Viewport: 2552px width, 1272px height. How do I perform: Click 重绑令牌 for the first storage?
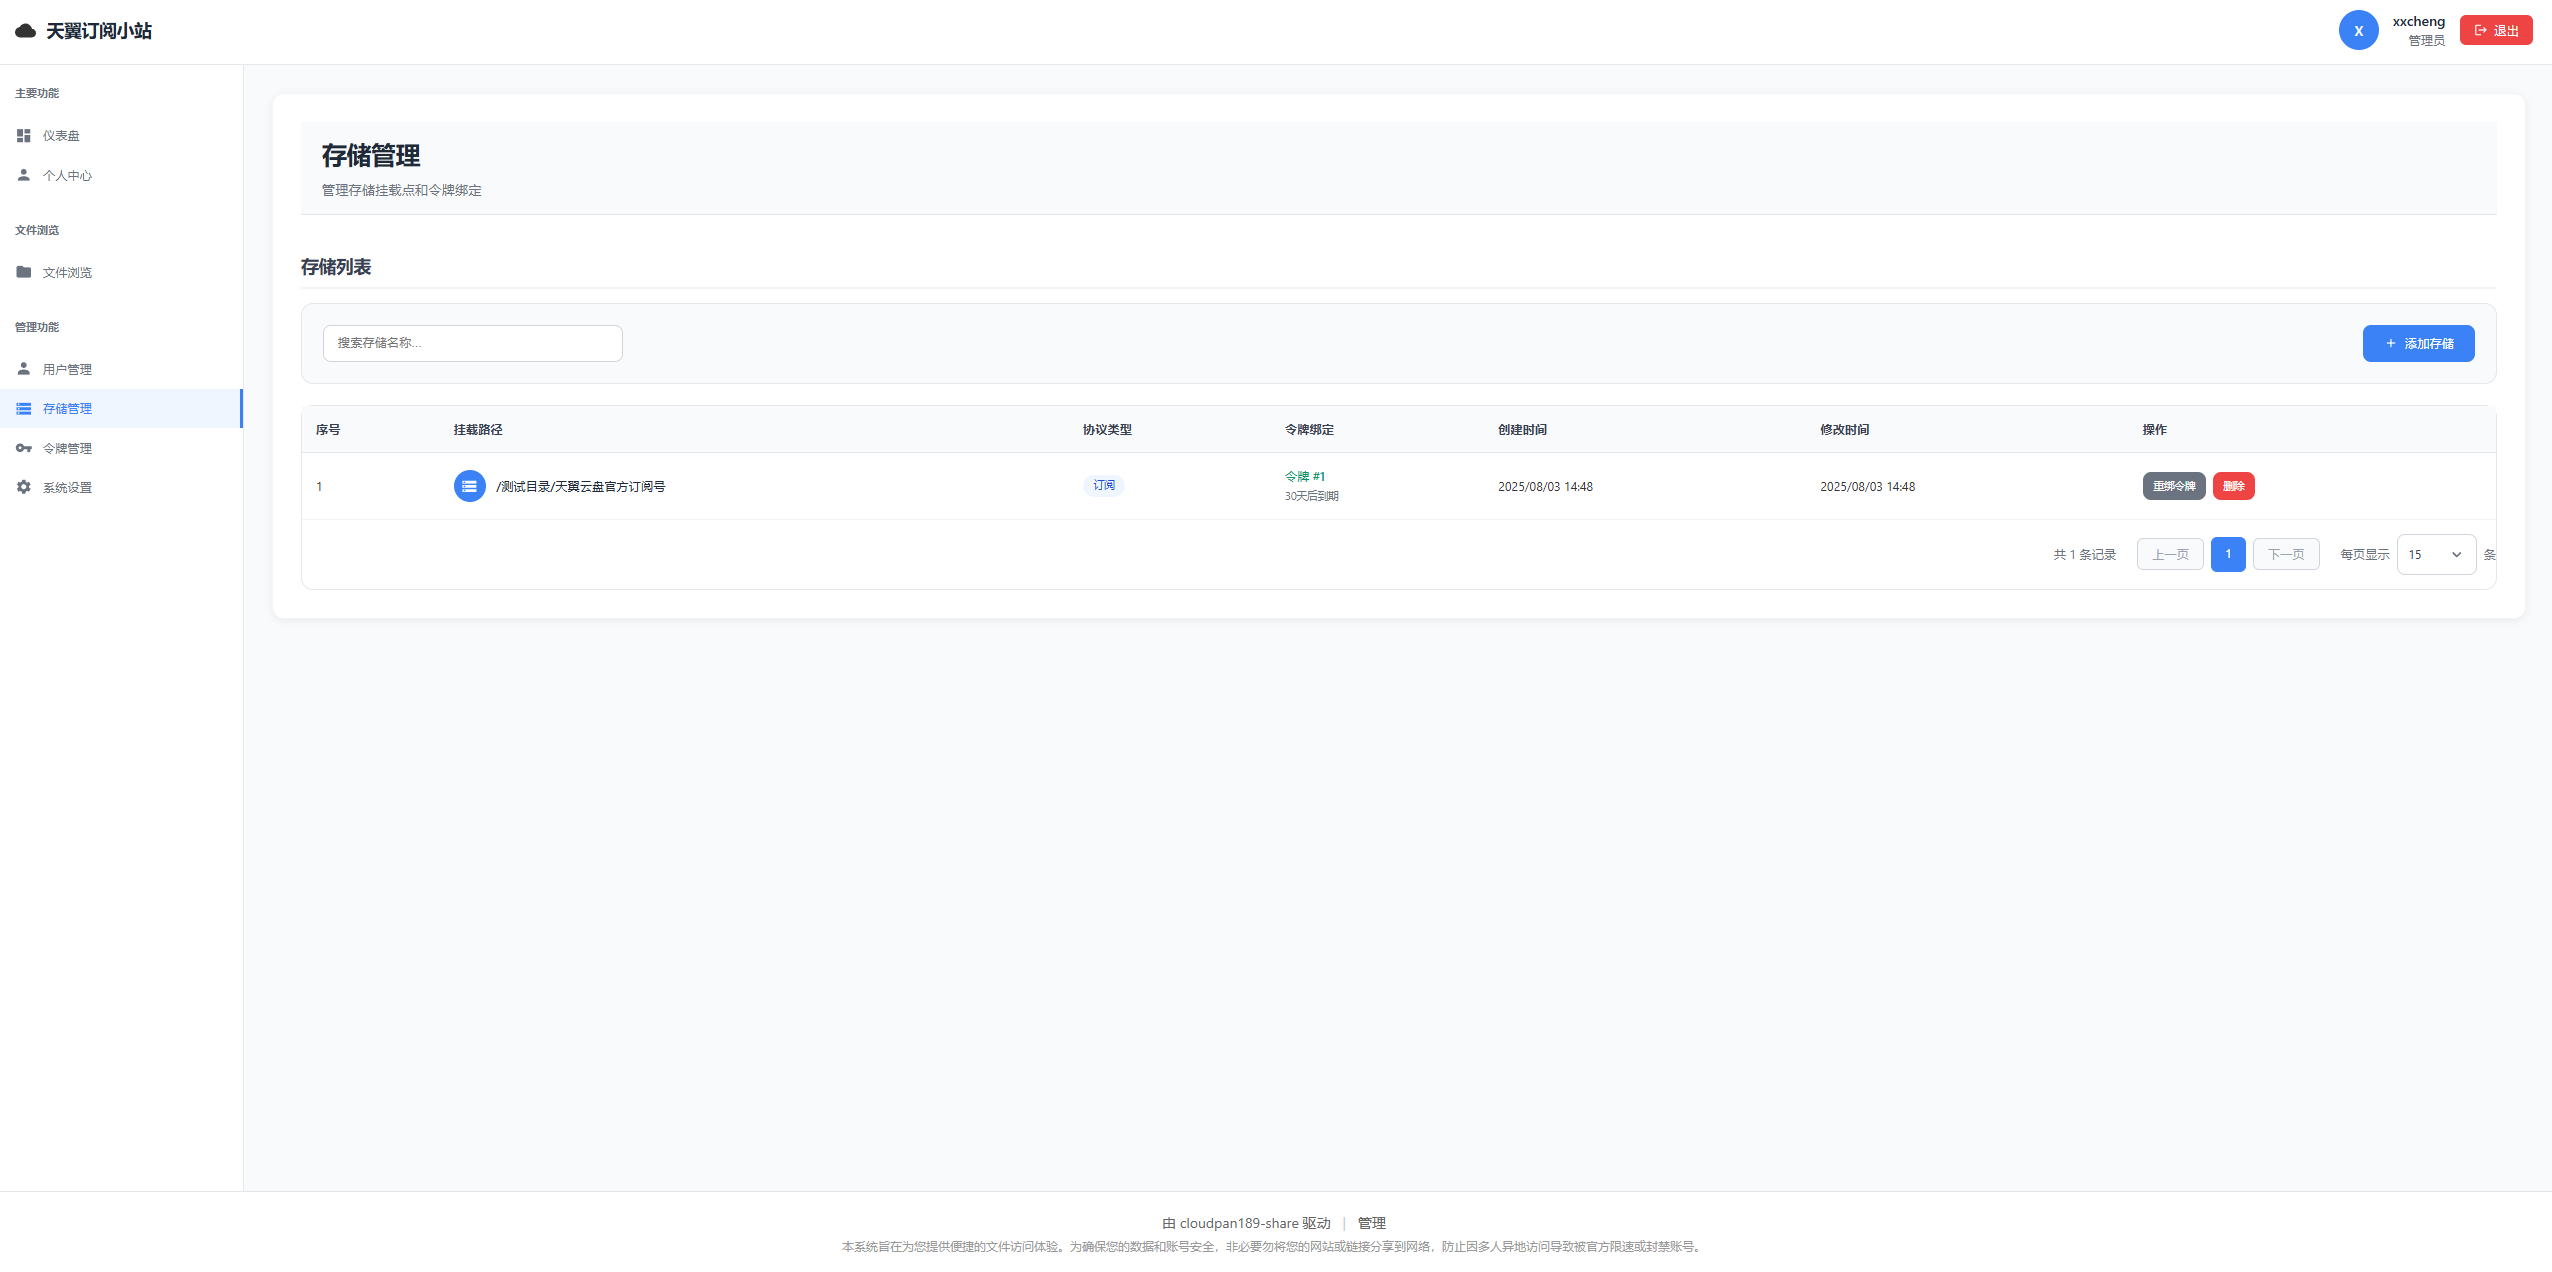click(x=2173, y=486)
